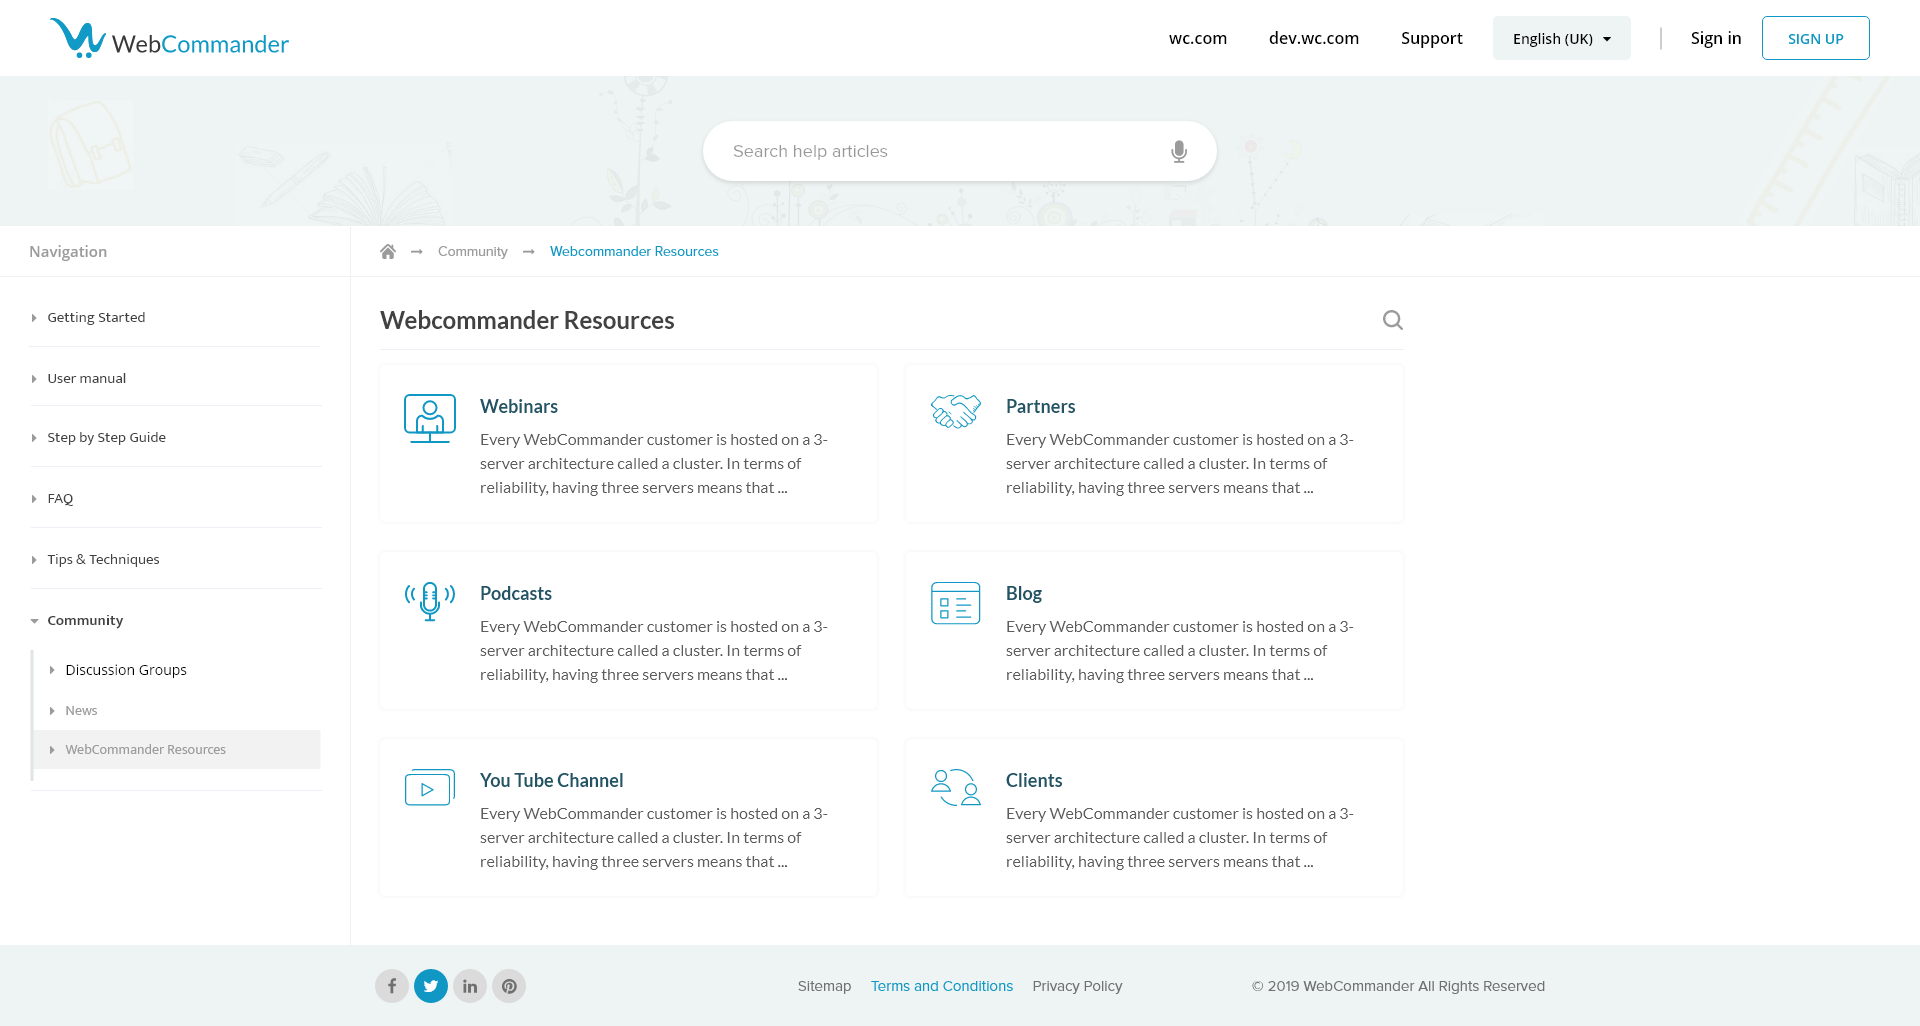Click the Podcasts microphone icon
The width and height of the screenshot is (1920, 1026).
click(x=430, y=601)
